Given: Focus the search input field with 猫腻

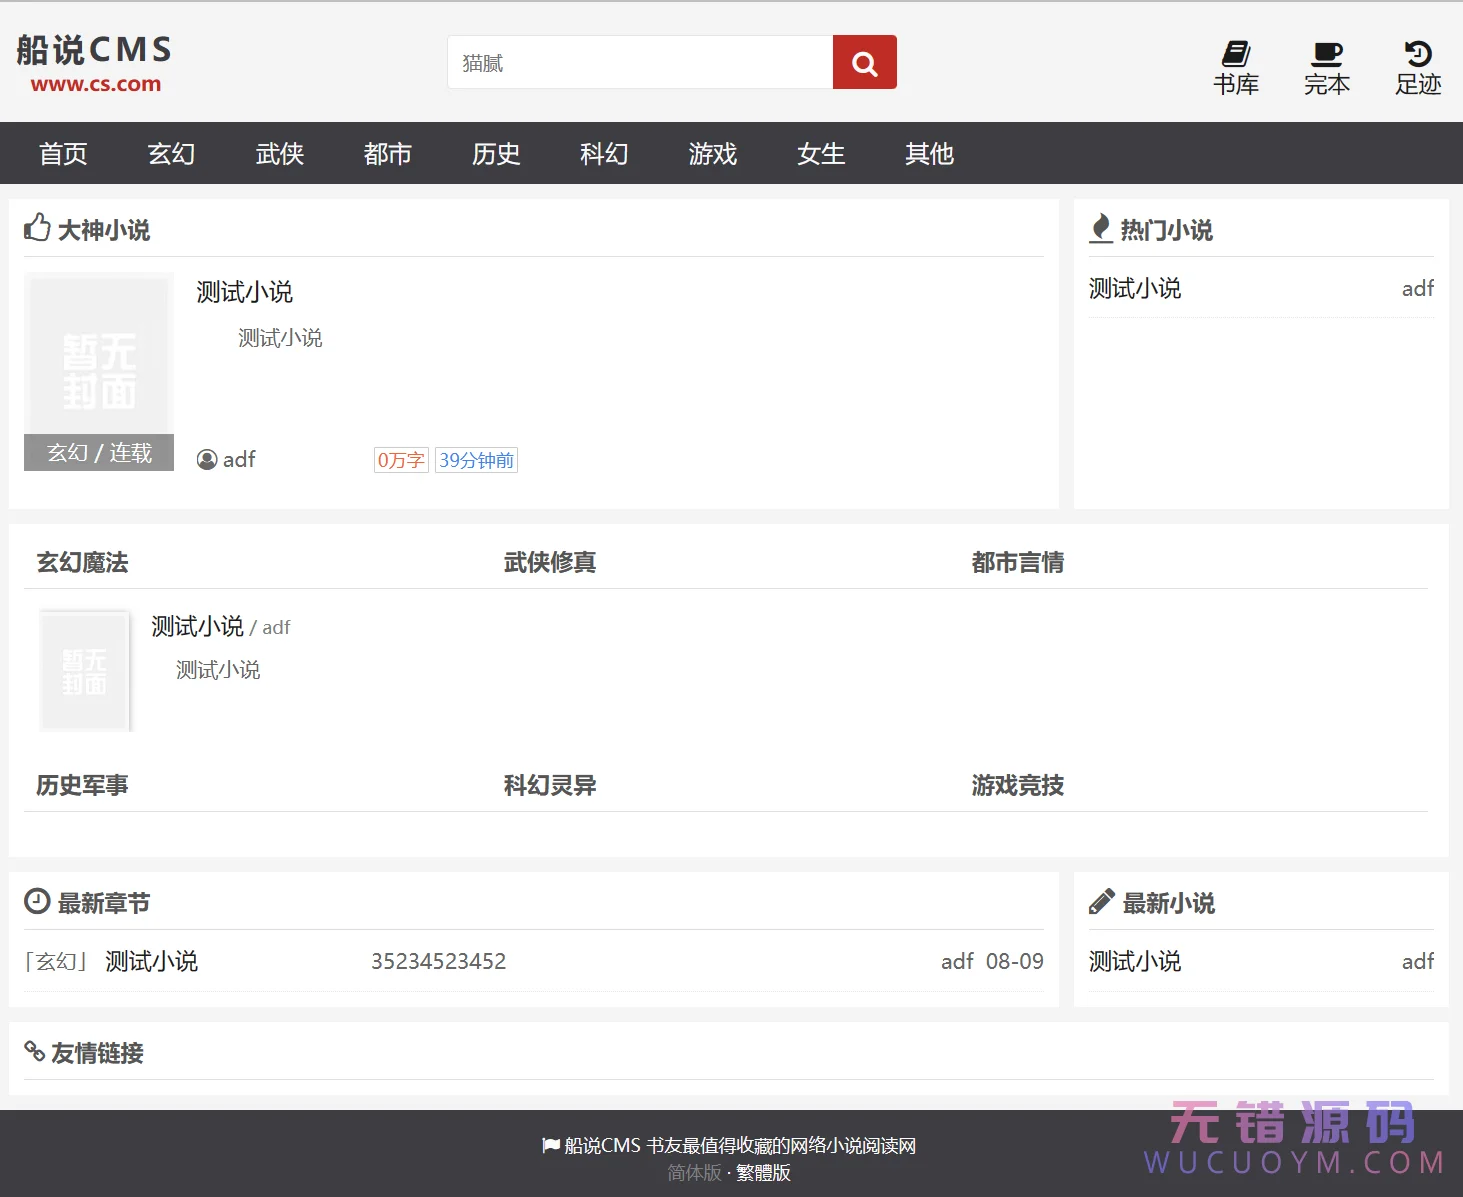Looking at the screenshot, I should 640,63.
